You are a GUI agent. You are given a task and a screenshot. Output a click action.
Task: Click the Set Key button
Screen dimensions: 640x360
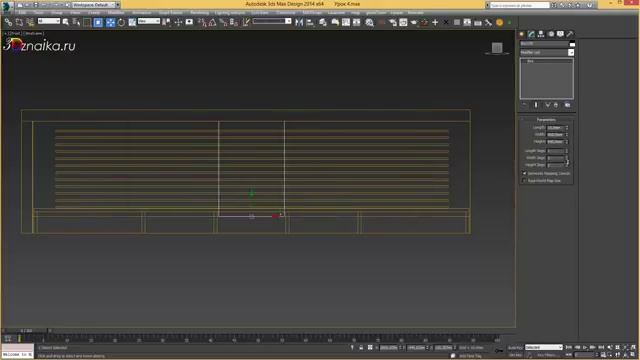515,355
